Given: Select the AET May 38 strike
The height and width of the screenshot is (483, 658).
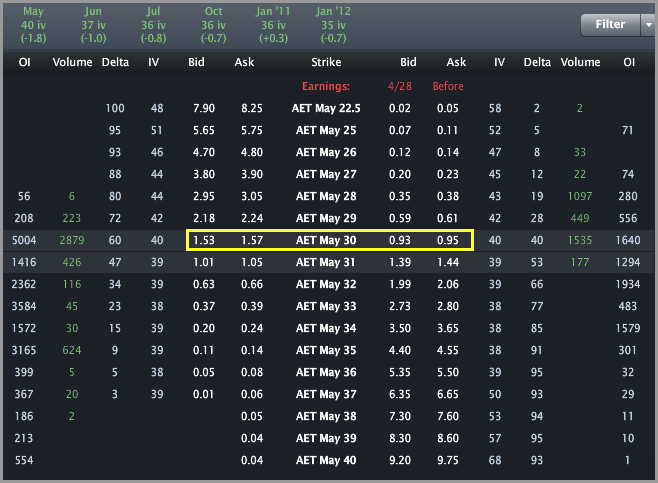Looking at the screenshot, I should tap(326, 416).
